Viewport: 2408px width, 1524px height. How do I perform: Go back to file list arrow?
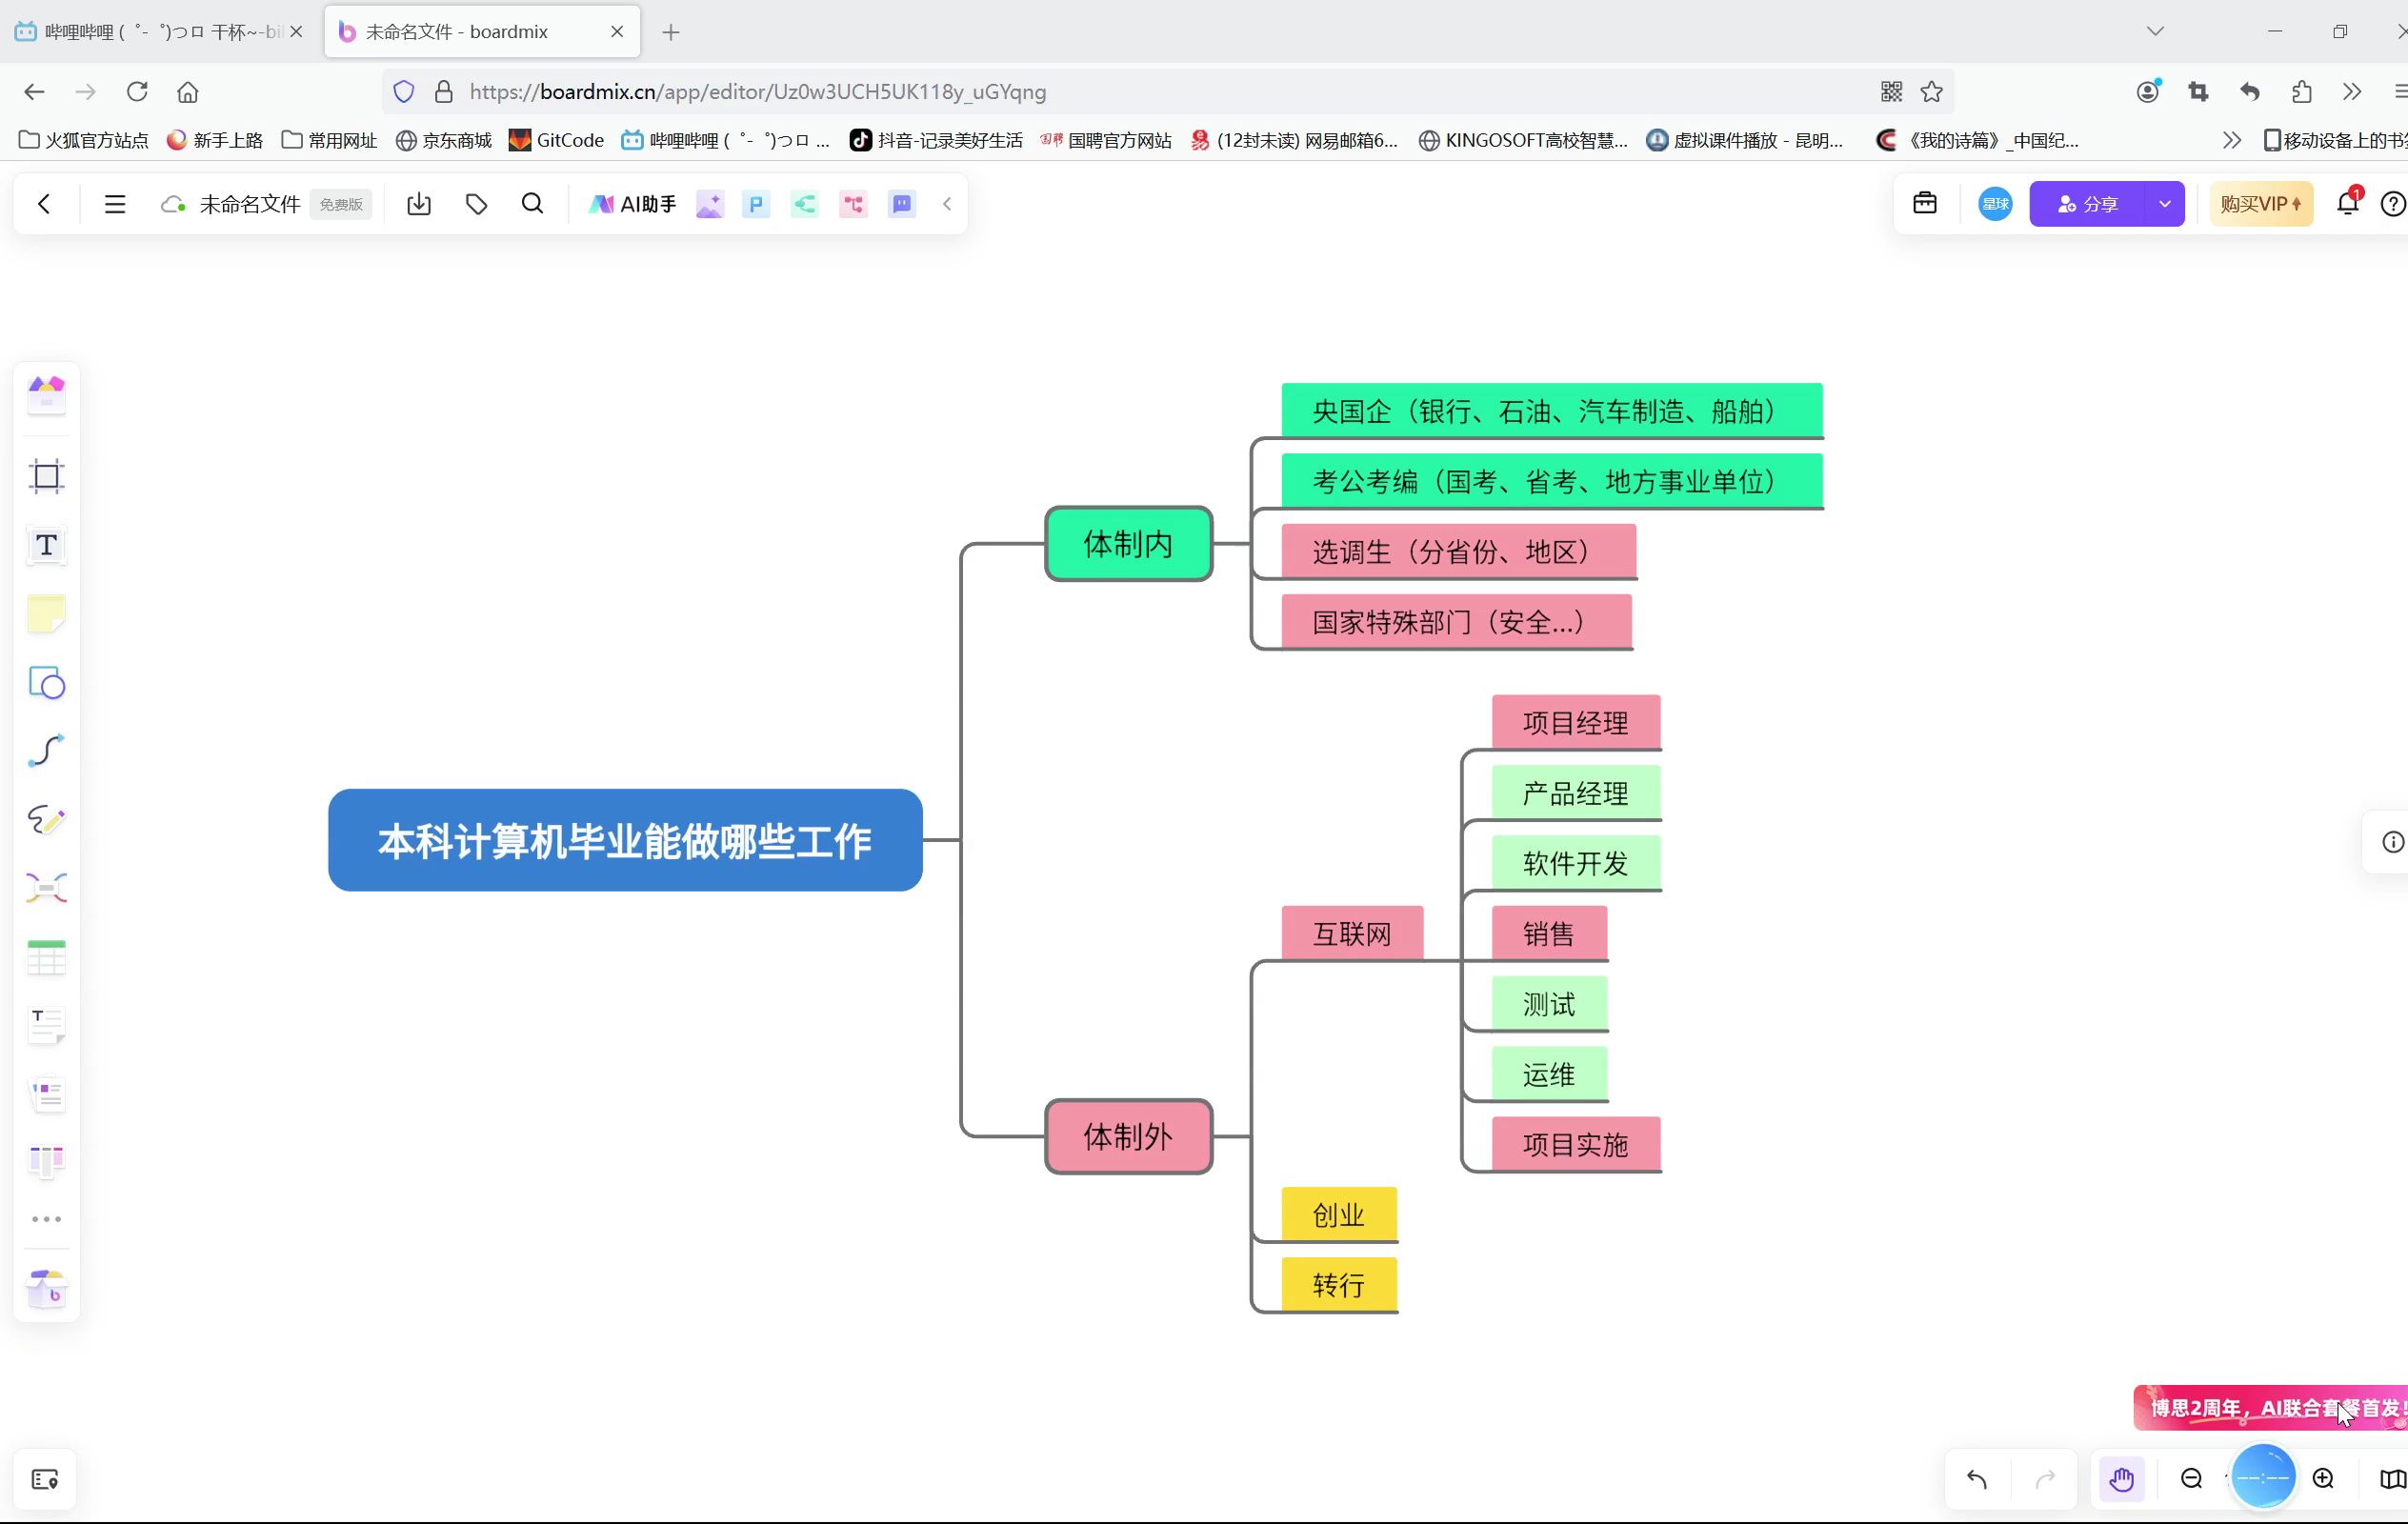[x=44, y=204]
